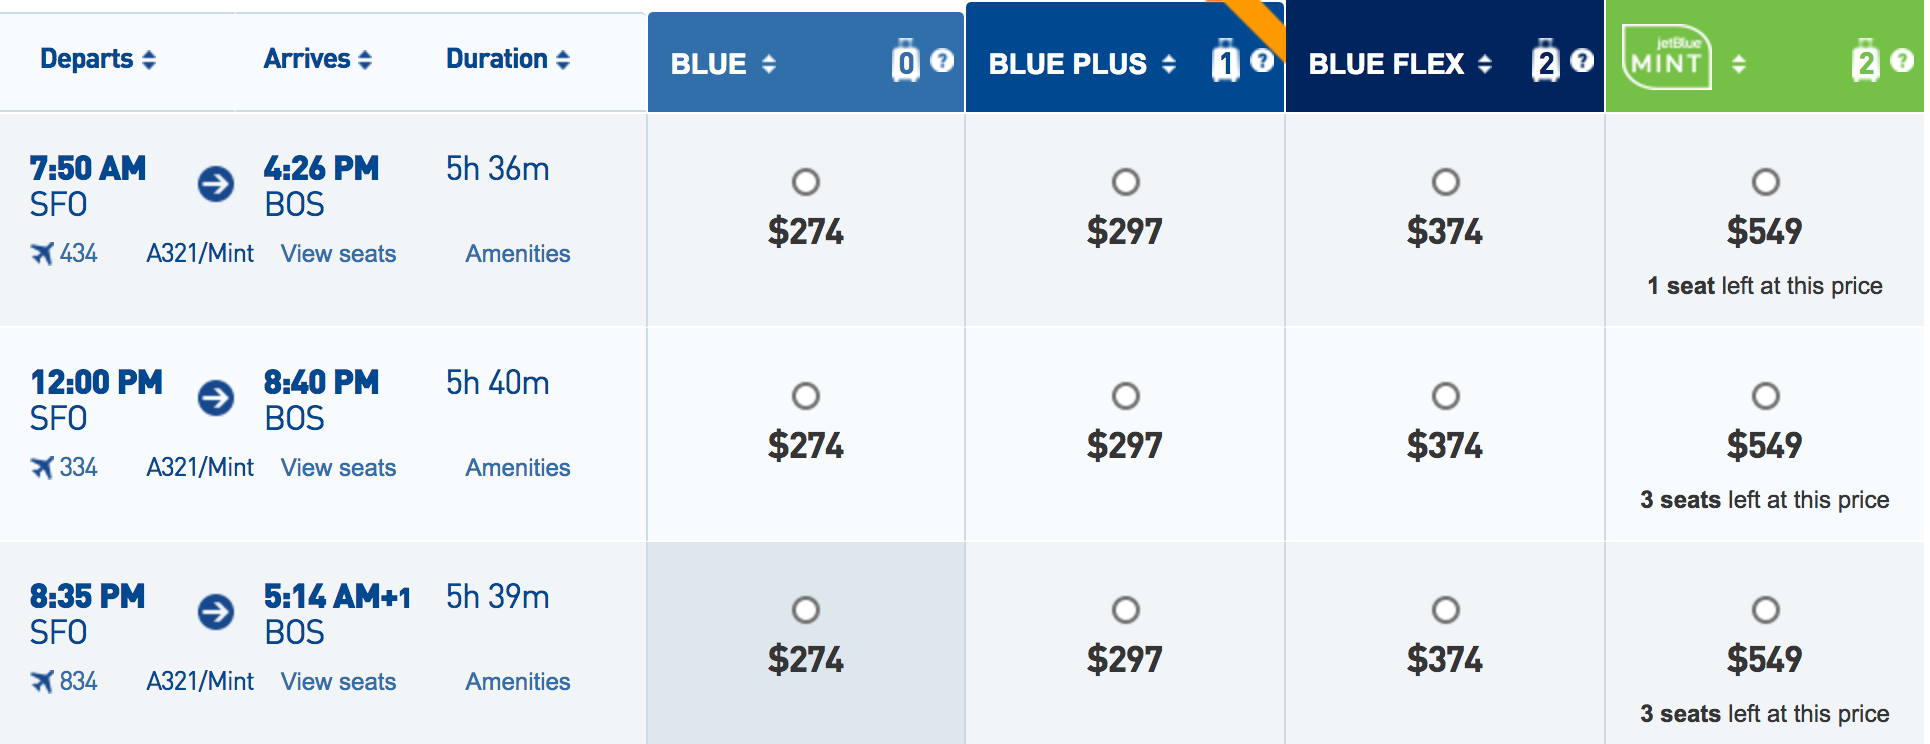Select the $297 Blue Plus fare for 8:35 PM flight

(x=1125, y=610)
